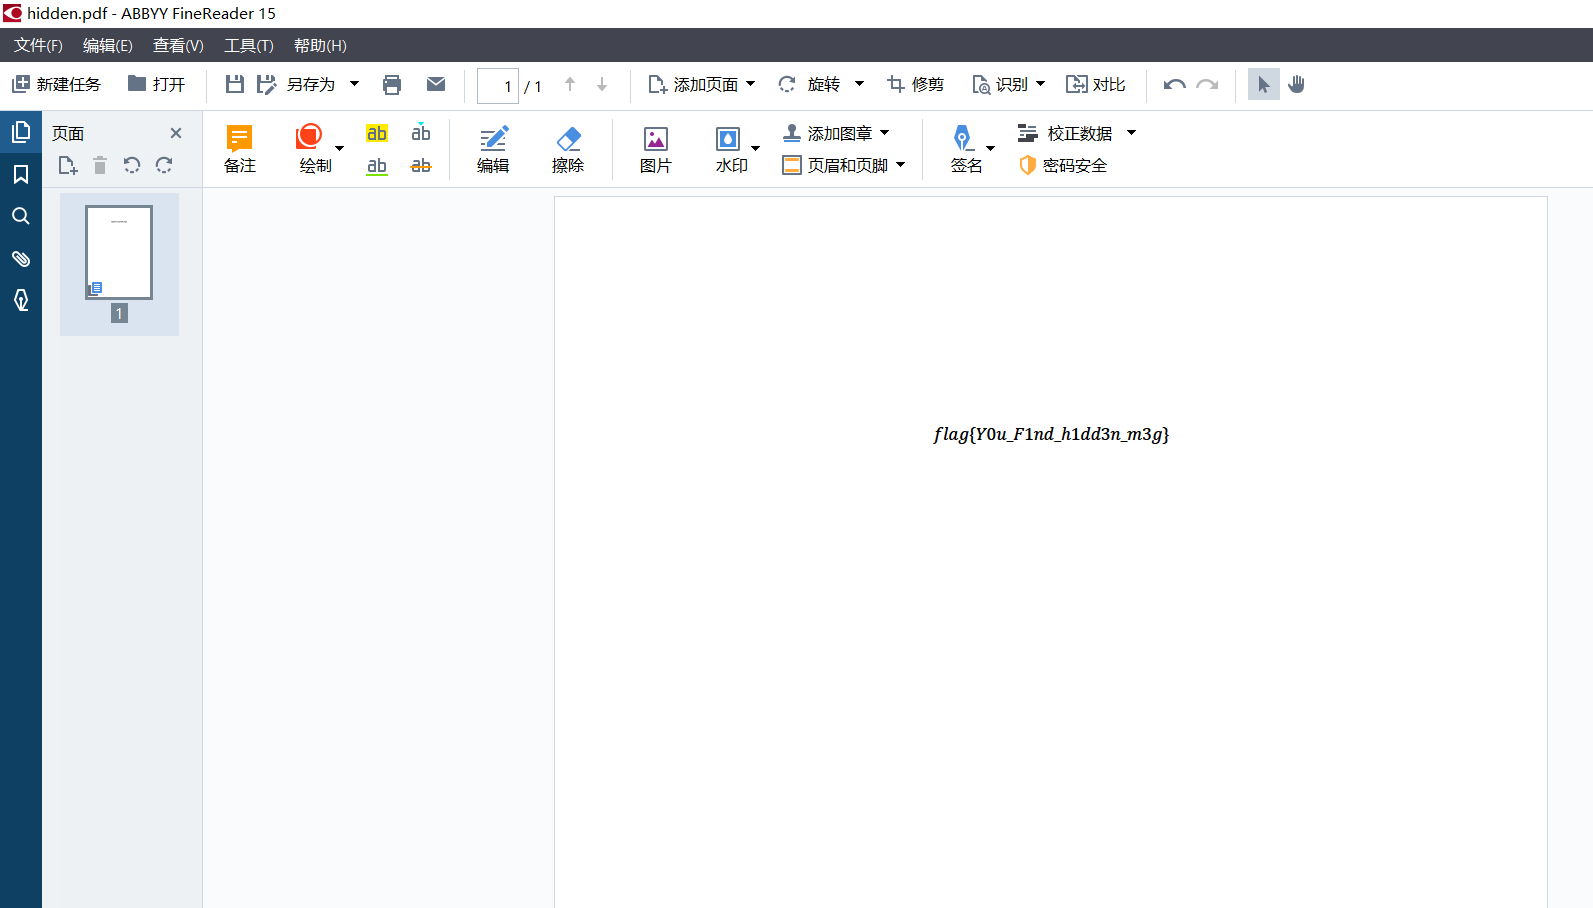Open the Tools (工具) menu
The width and height of the screenshot is (1593, 908).
tap(248, 46)
